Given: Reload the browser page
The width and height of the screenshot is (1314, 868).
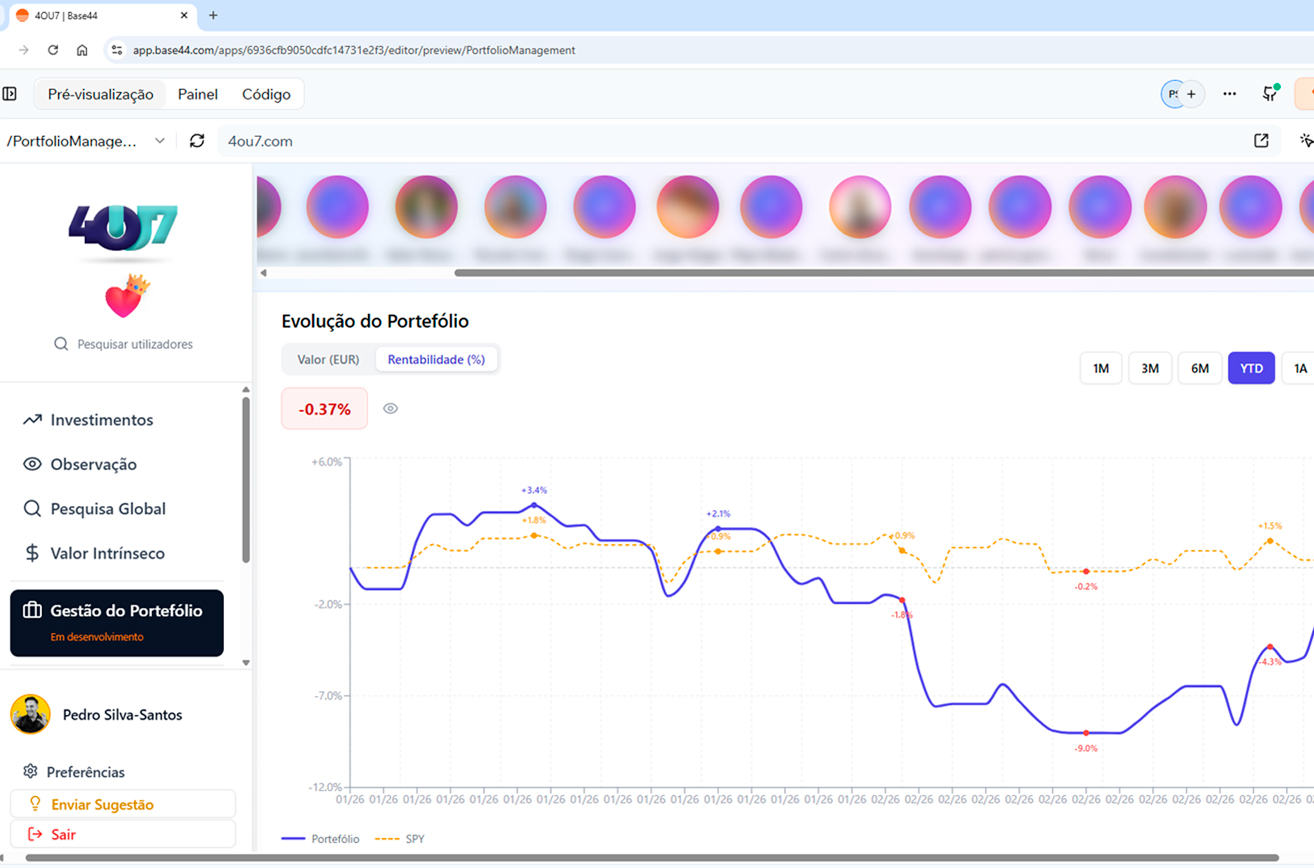Looking at the screenshot, I should [x=53, y=50].
